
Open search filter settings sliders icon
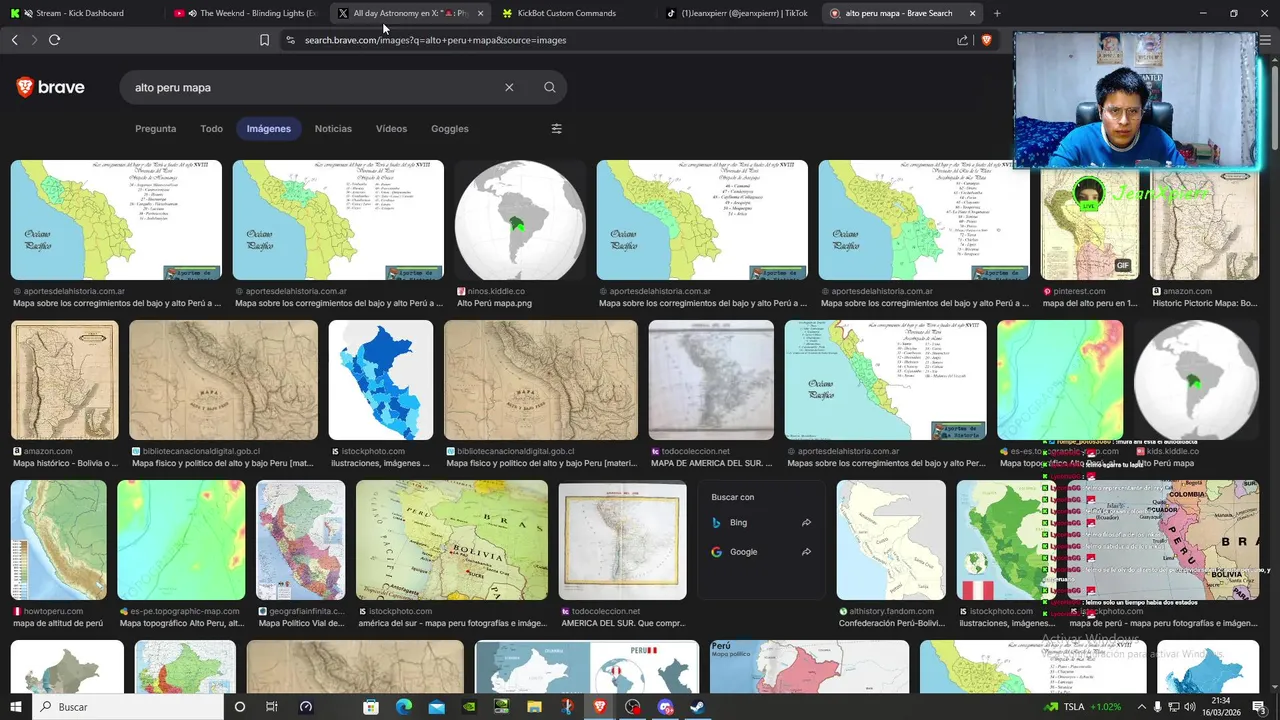coord(557,129)
